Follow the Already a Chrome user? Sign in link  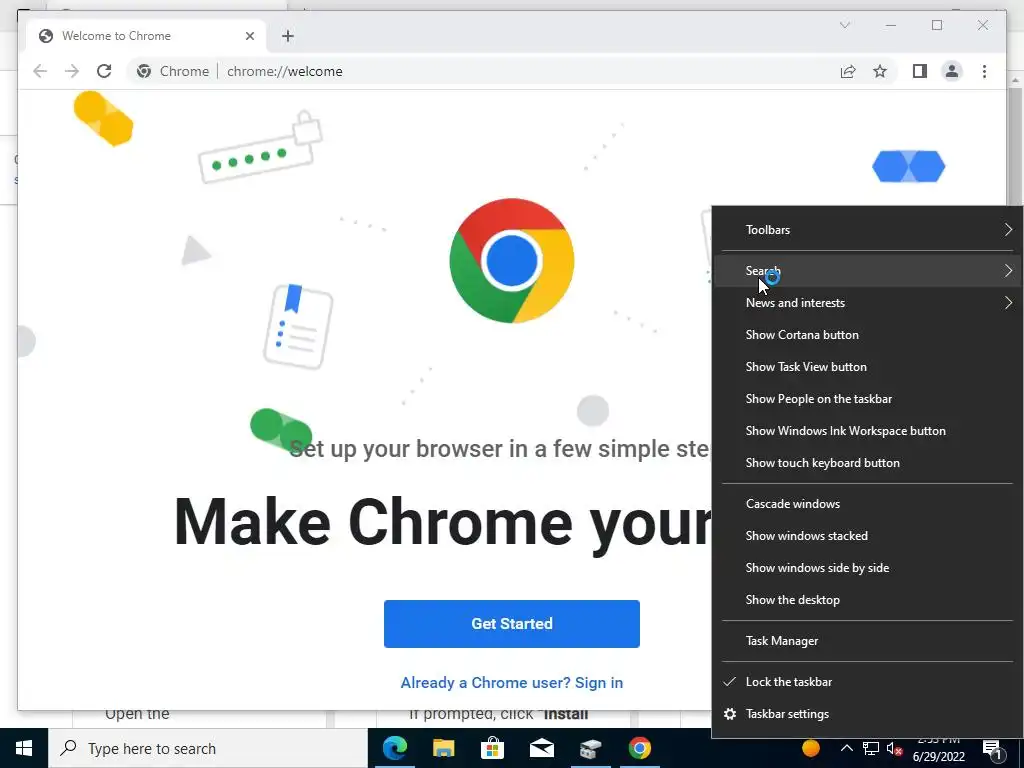tap(511, 682)
